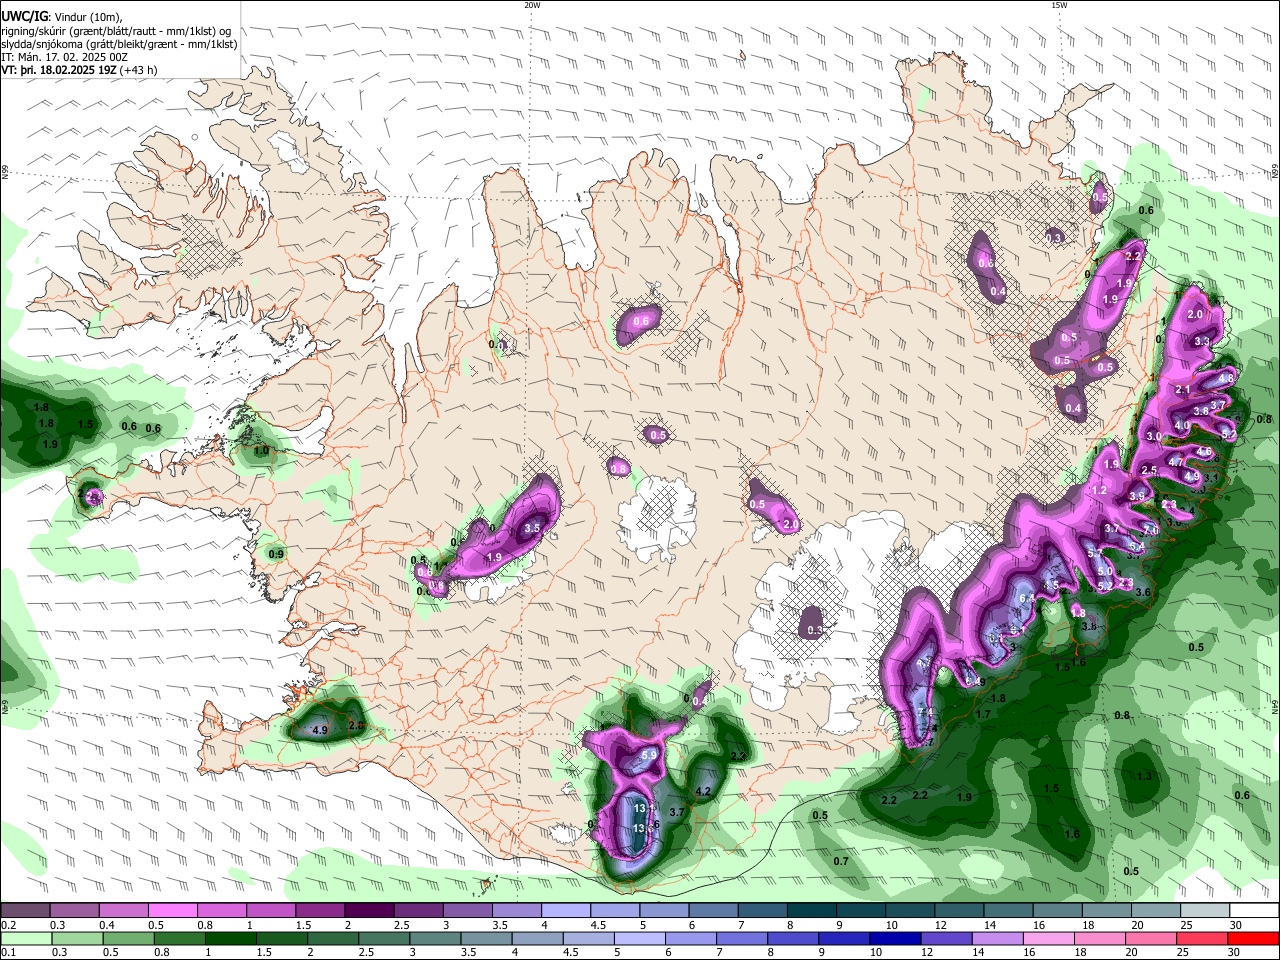Click the 4.8 snowfall value on the map
The width and height of the screenshot is (1280, 960).
click(1226, 379)
